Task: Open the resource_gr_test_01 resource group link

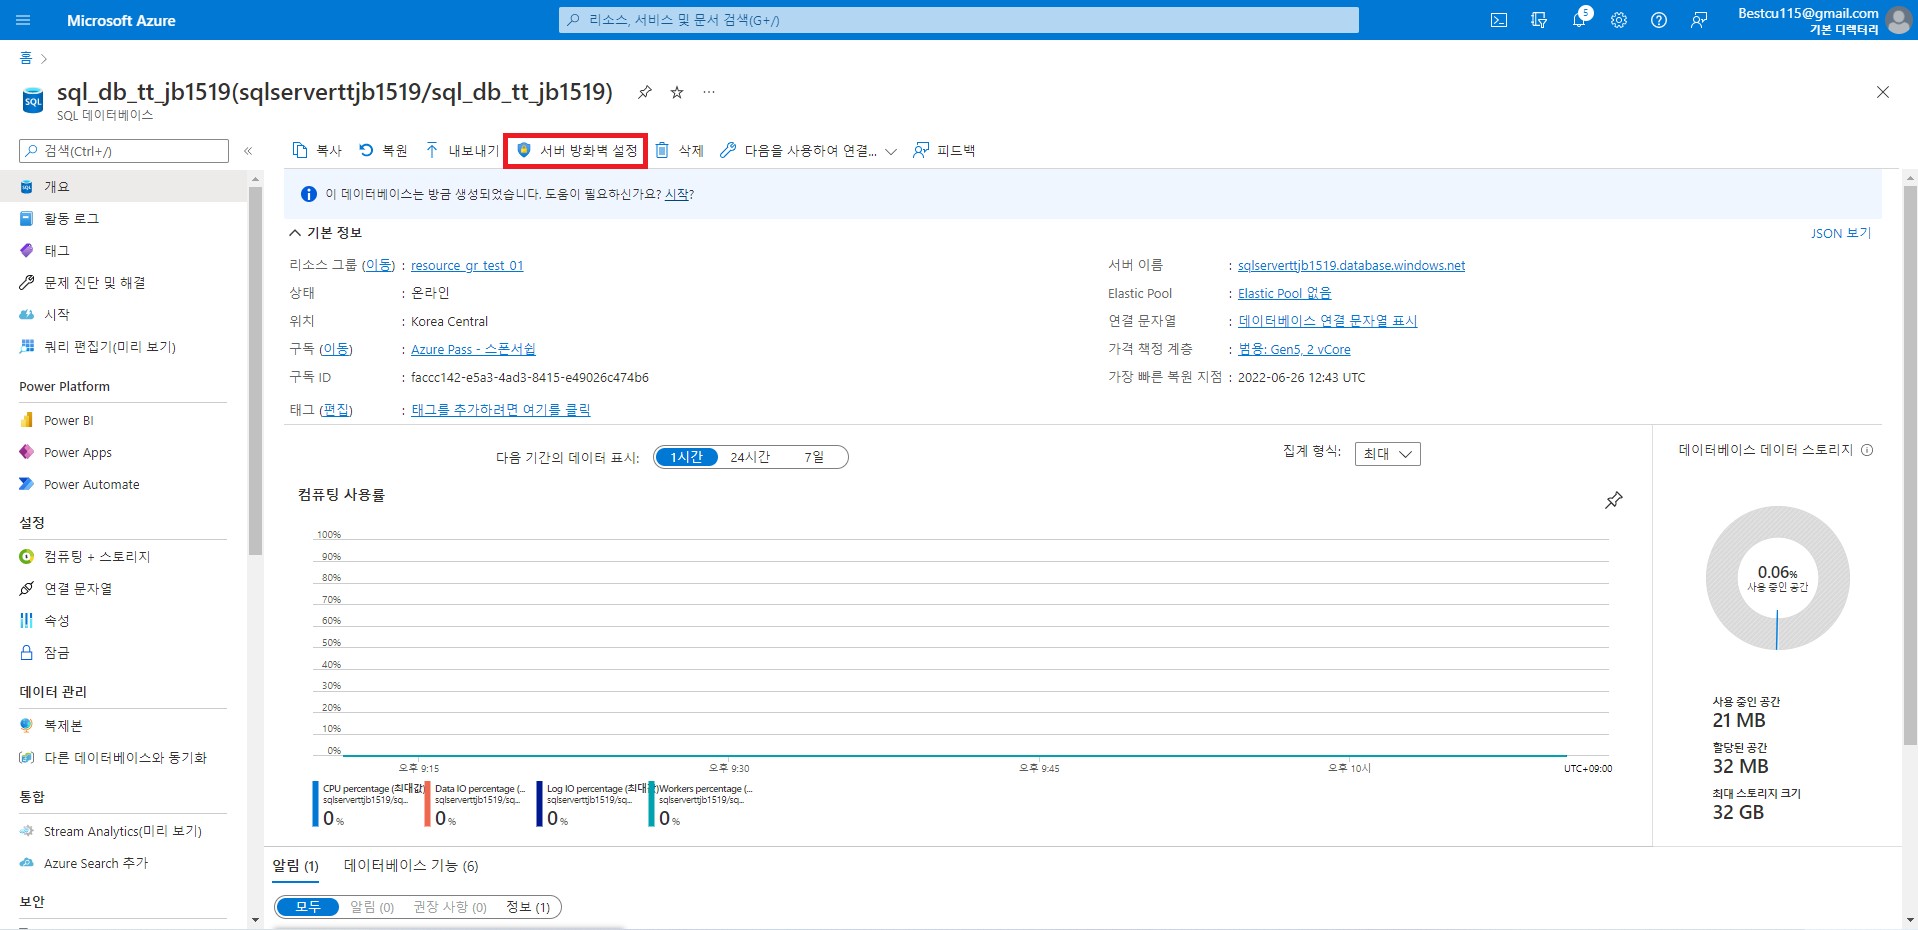Action: pos(467,266)
